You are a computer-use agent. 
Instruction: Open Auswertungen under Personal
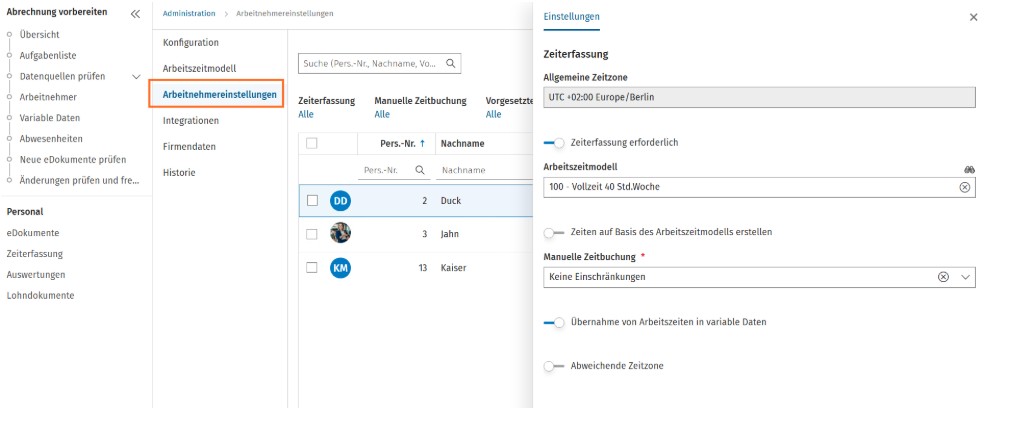(x=36, y=274)
